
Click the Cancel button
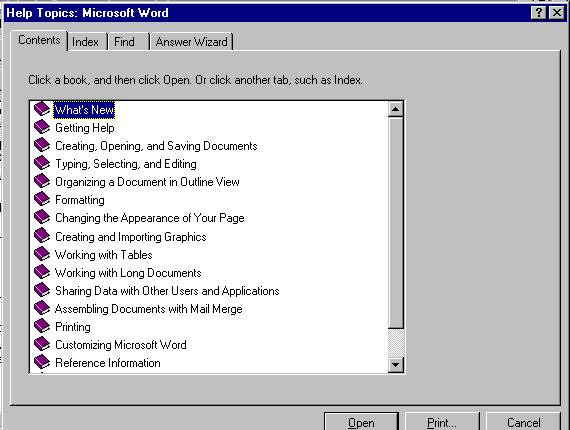tap(523, 422)
